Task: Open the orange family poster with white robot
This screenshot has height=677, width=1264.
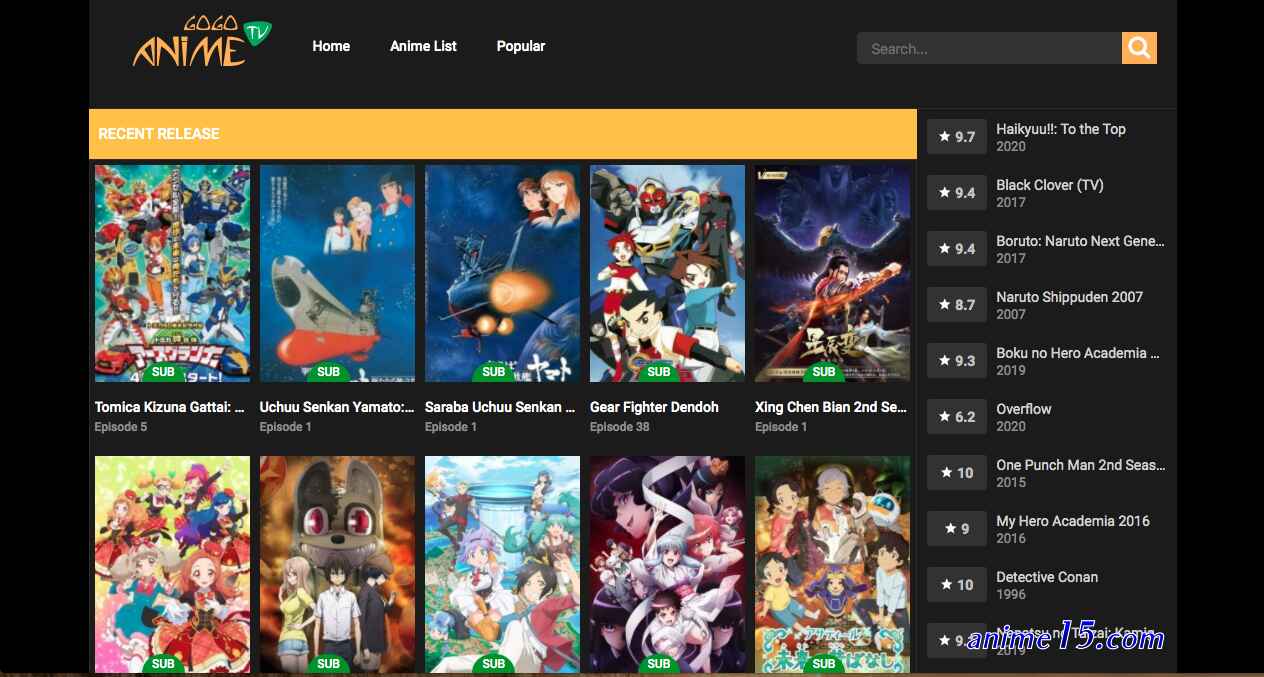Action: coord(832,565)
